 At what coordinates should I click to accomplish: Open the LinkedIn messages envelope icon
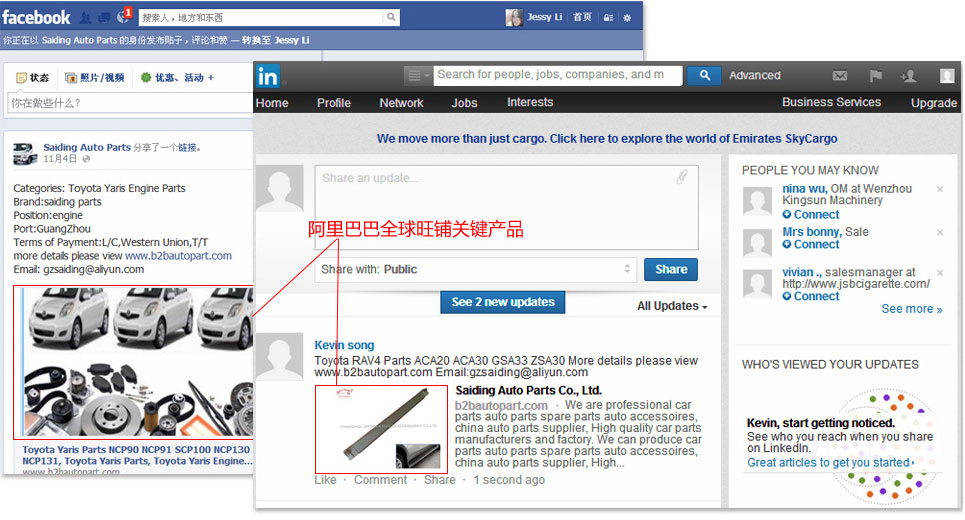(840, 76)
